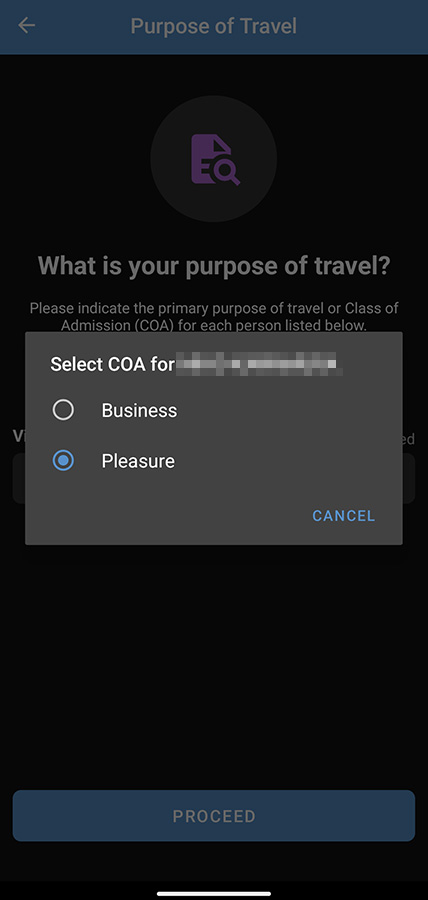
Task: Click the Class of Admission description text
Action: point(214,317)
